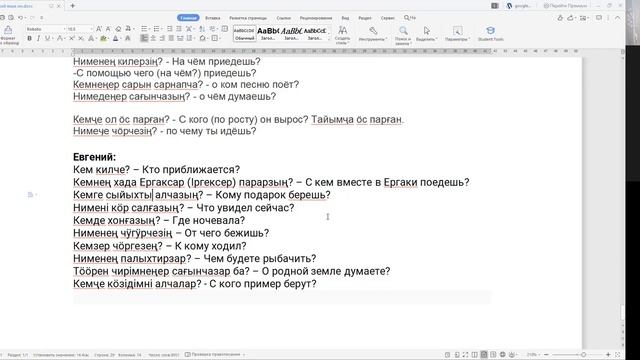Click the Undo arrow in quick access
Viewport: 640px width, 360px height.
pyautogui.click(x=20, y=18)
